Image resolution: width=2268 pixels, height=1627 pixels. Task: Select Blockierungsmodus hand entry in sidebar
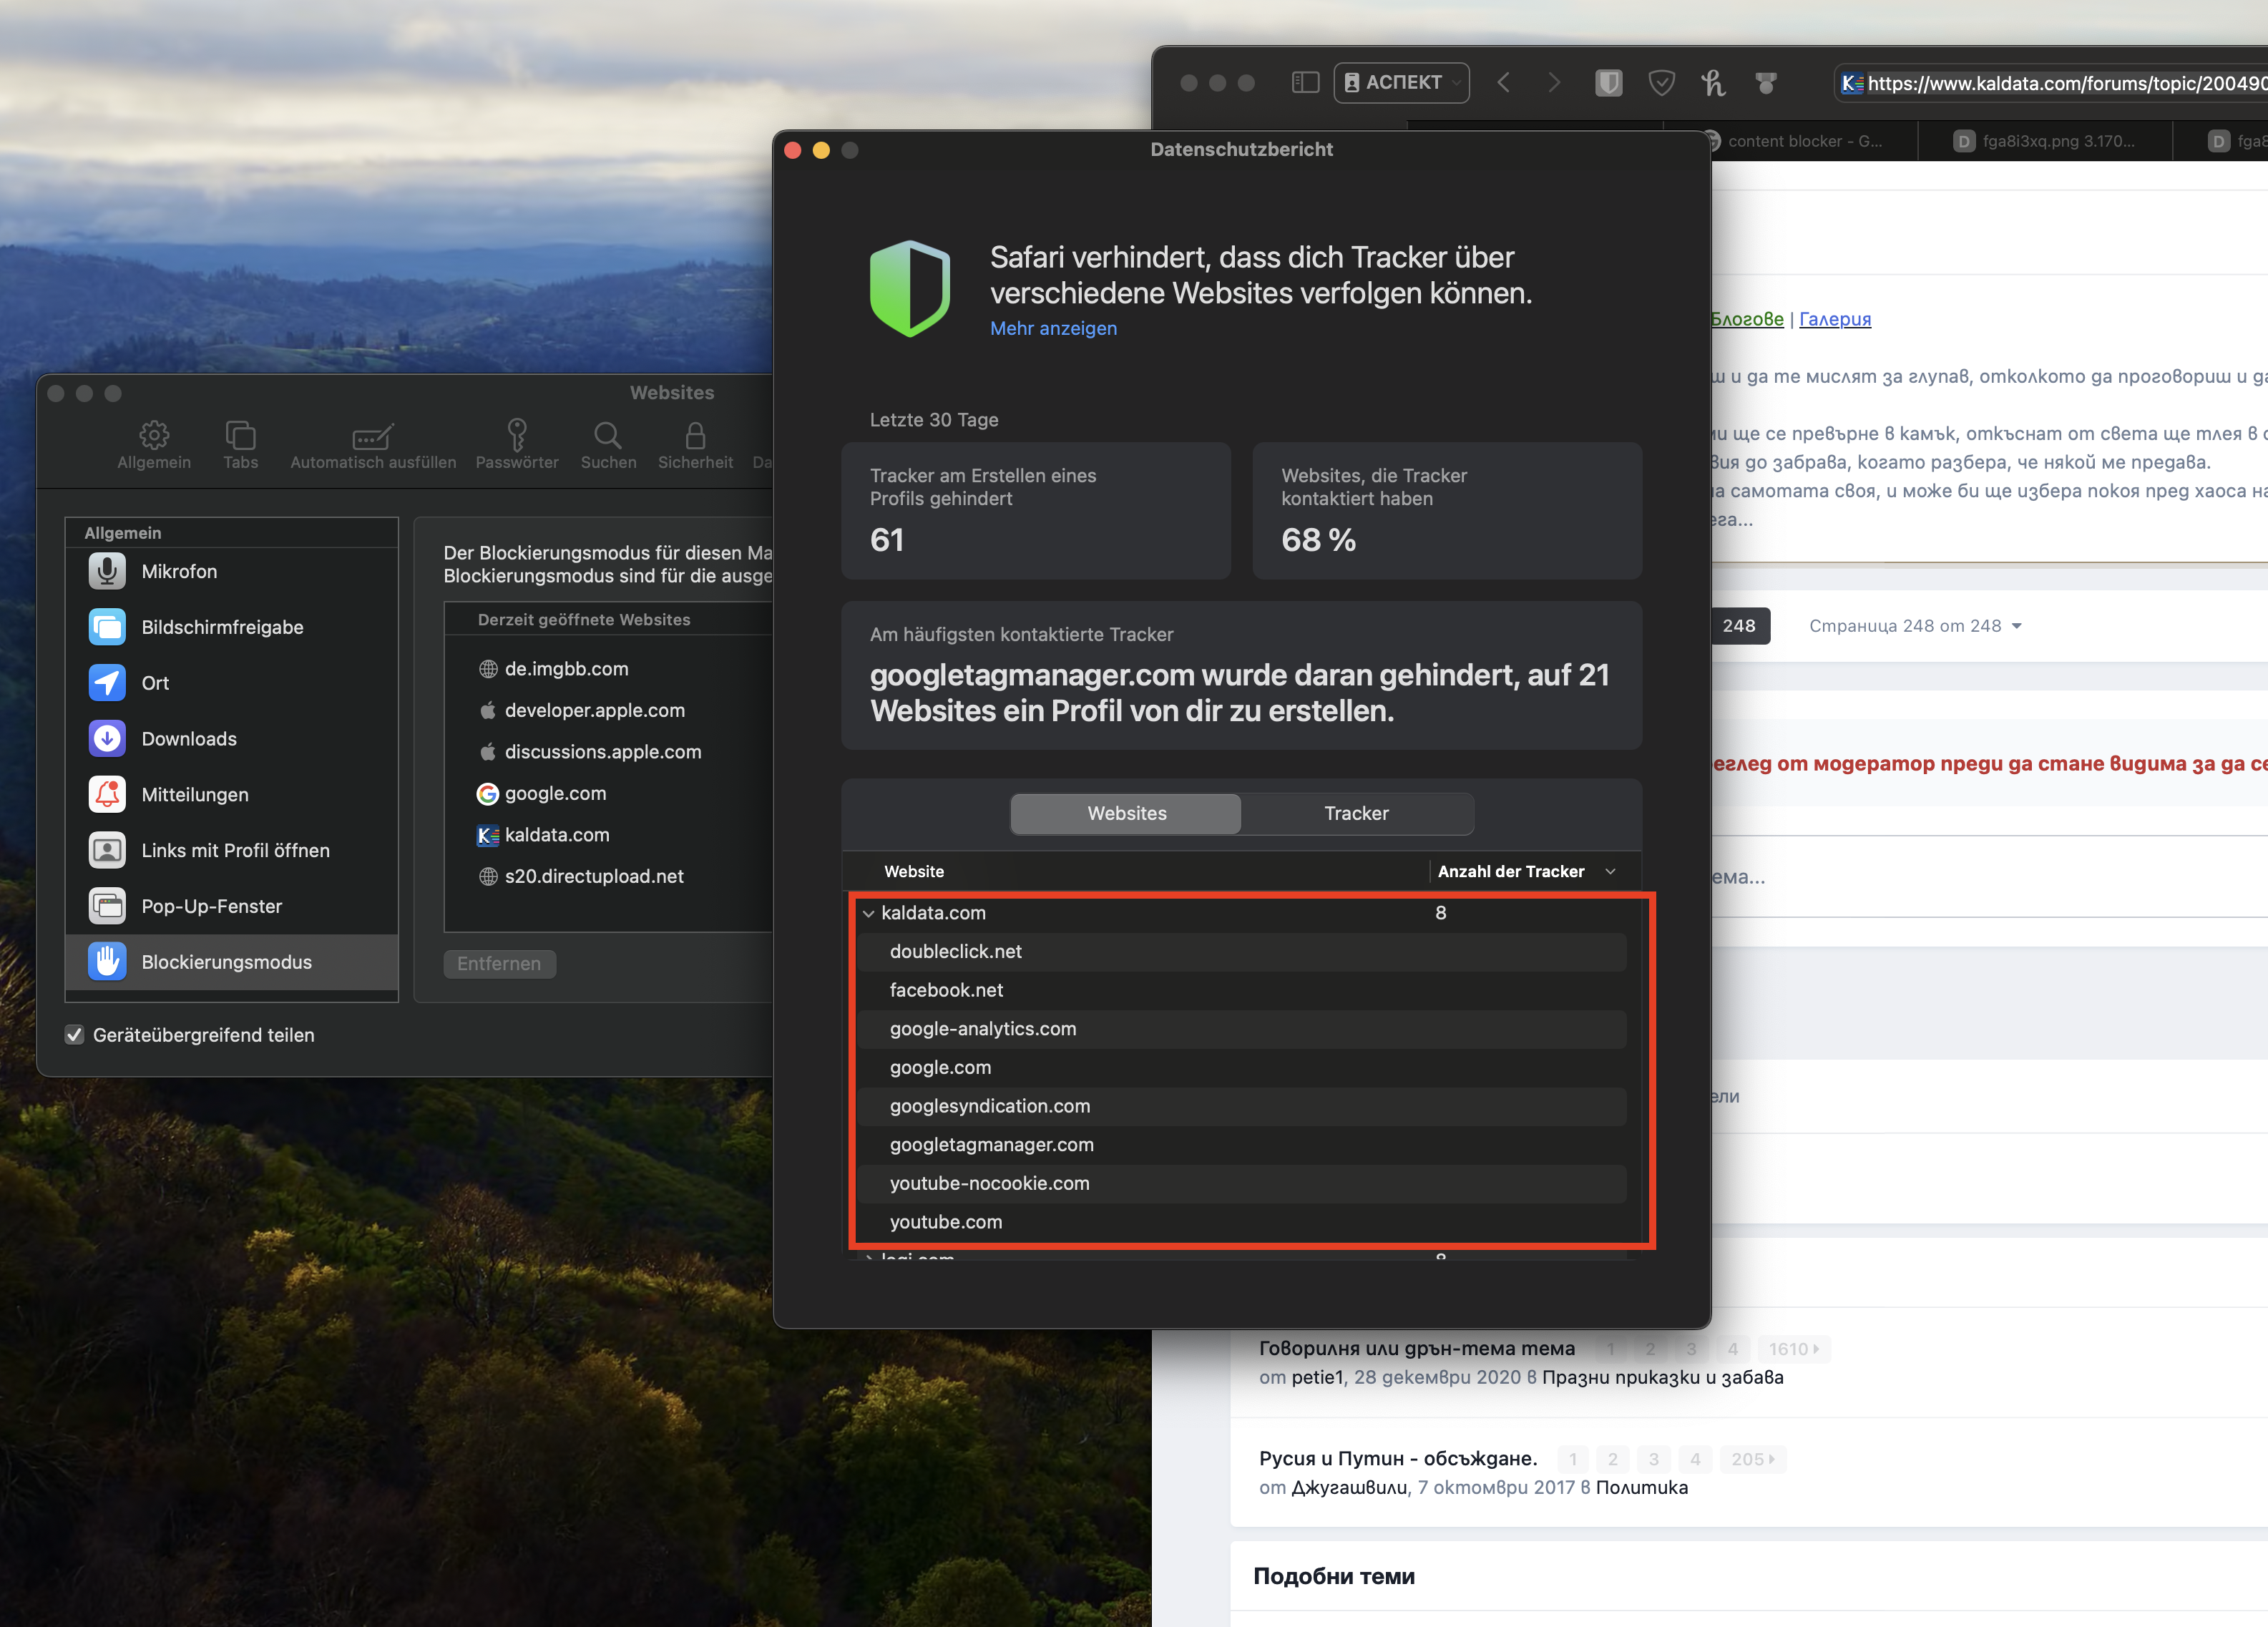(232, 962)
